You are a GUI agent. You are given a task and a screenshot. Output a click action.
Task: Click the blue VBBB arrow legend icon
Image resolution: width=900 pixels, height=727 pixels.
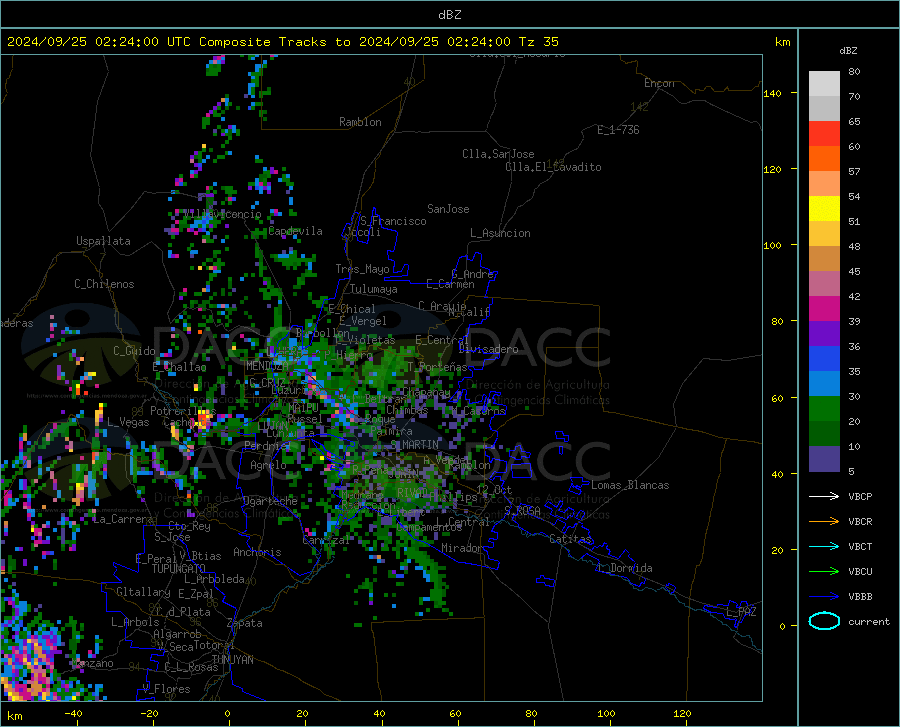(x=824, y=597)
